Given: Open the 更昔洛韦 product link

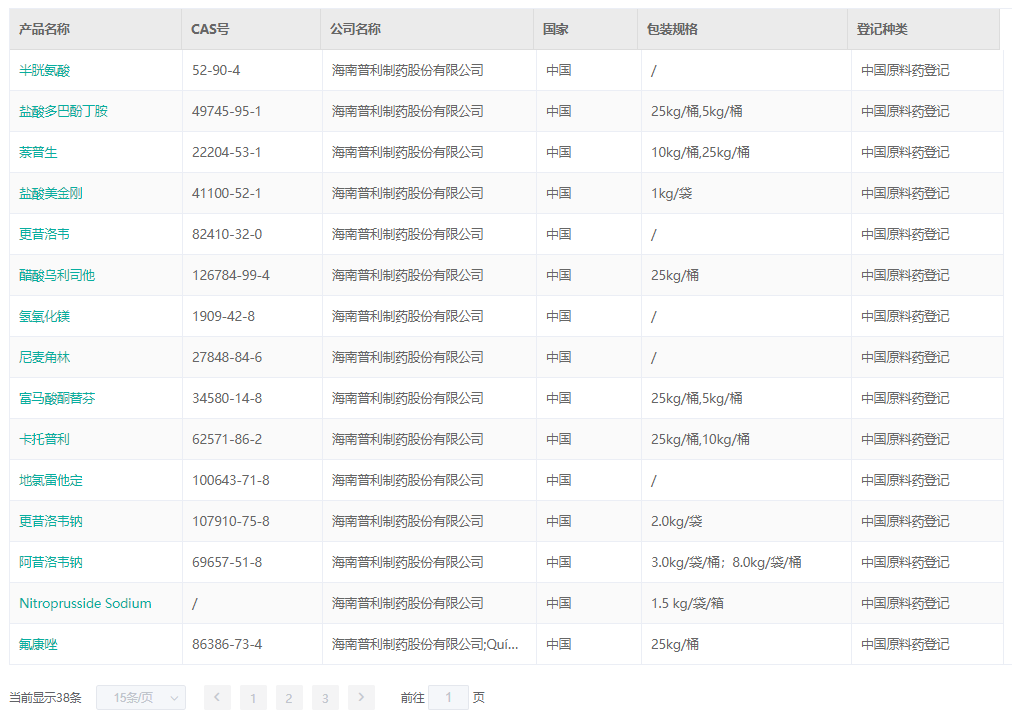Looking at the screenshot, I should coord(44,234).
